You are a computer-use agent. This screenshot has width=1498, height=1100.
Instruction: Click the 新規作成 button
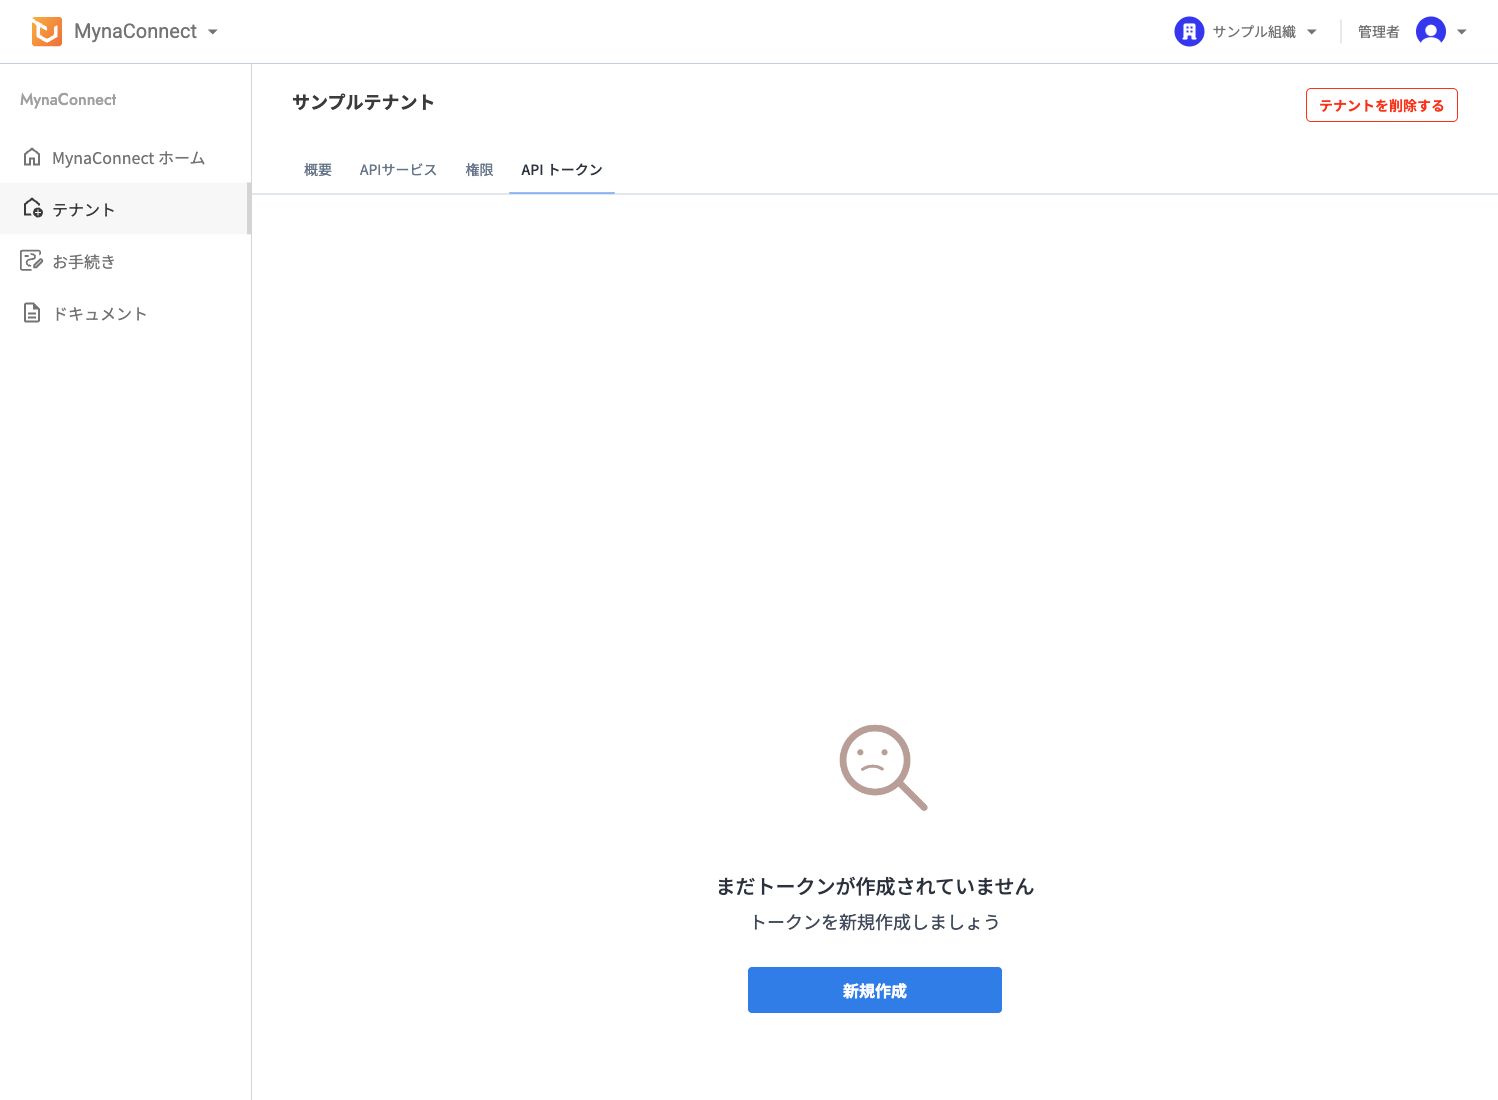[875, 990]
